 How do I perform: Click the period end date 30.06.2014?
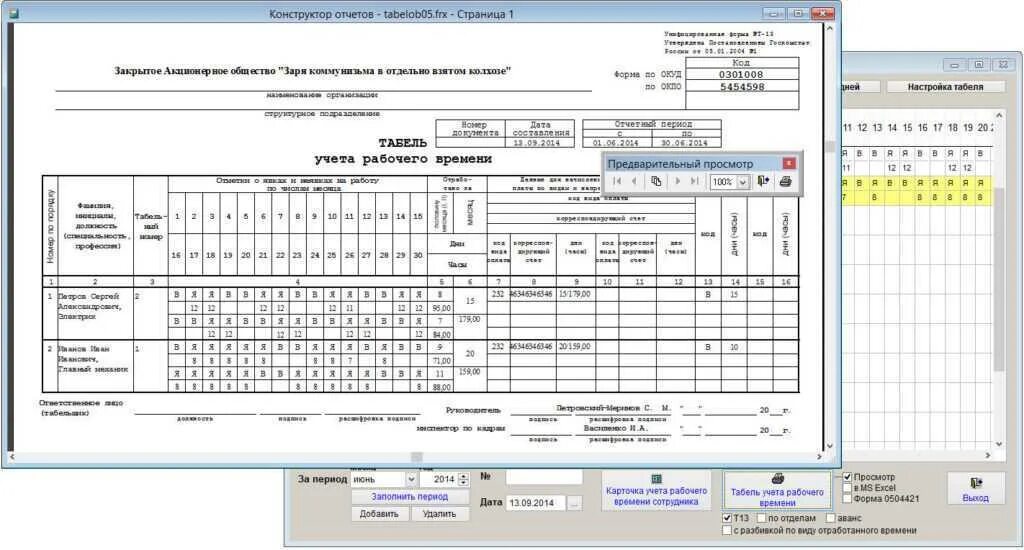tap(684, 142)
